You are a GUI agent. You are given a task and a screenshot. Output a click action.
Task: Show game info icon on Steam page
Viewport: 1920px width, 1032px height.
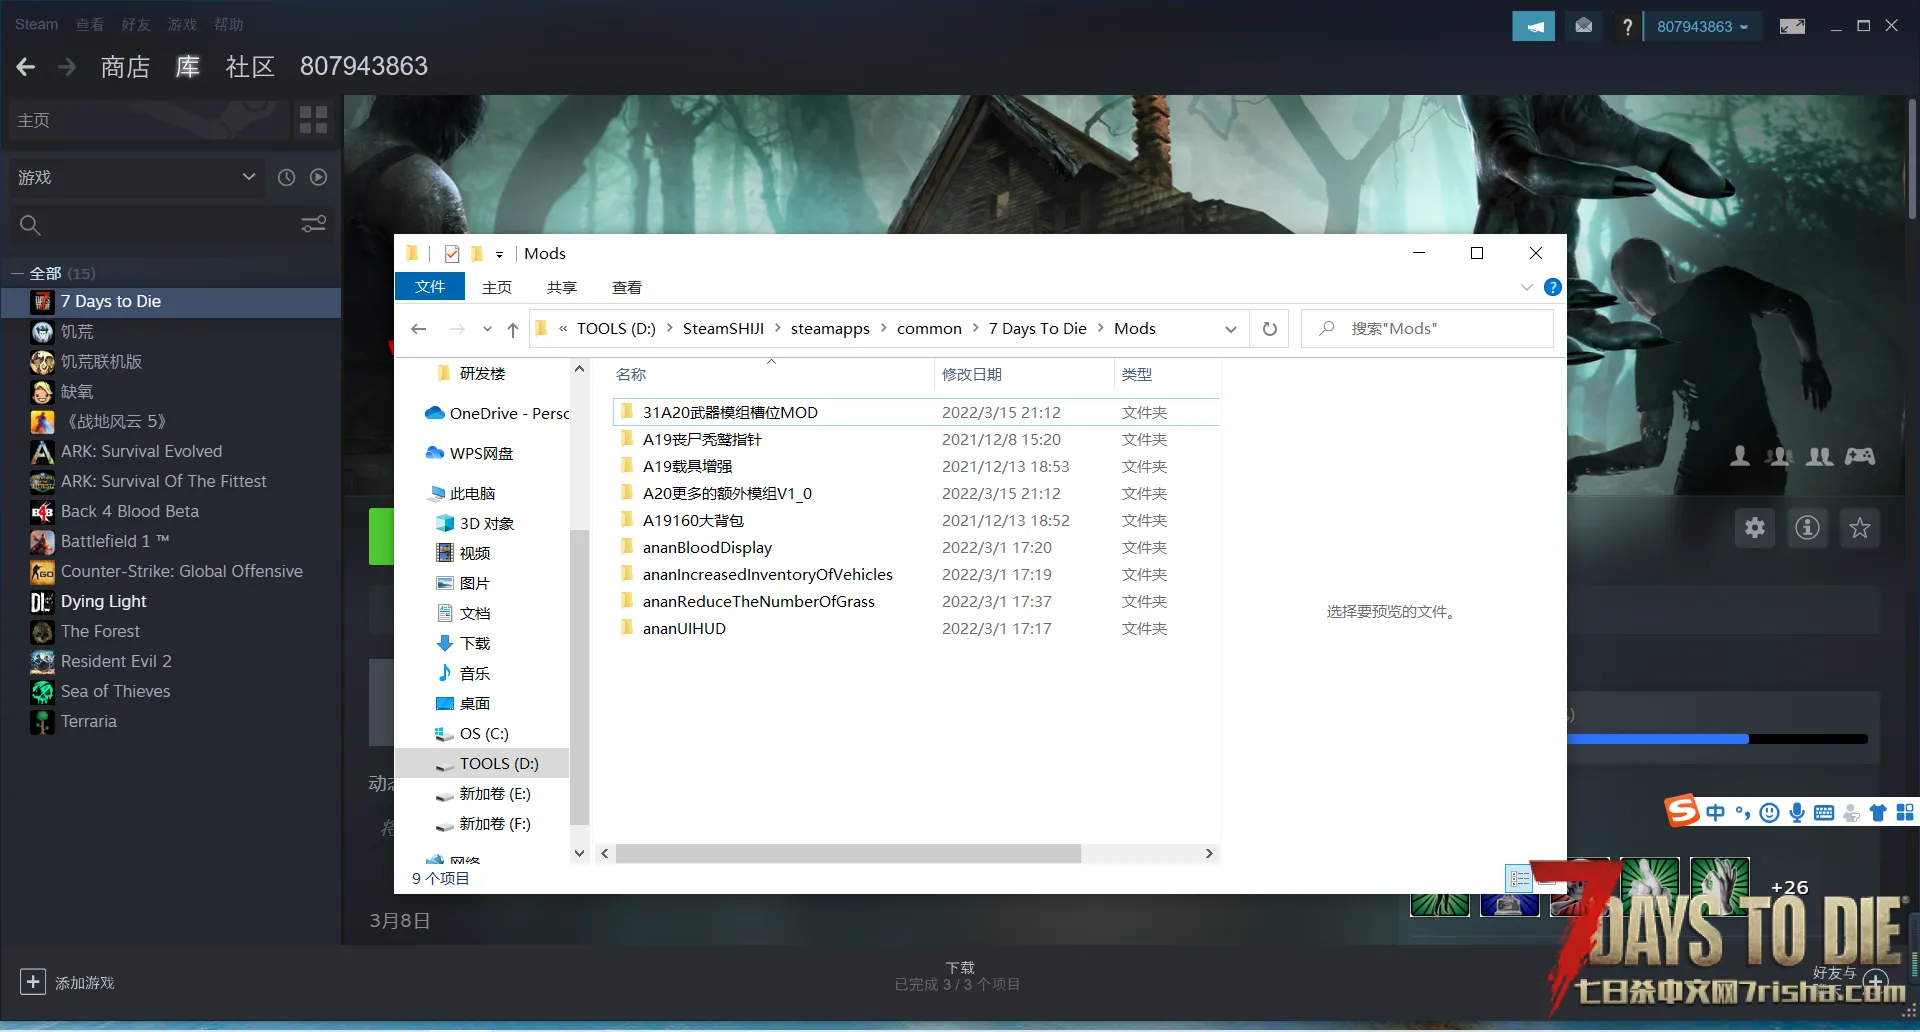pyautogui.click(x=1807, y=528)
